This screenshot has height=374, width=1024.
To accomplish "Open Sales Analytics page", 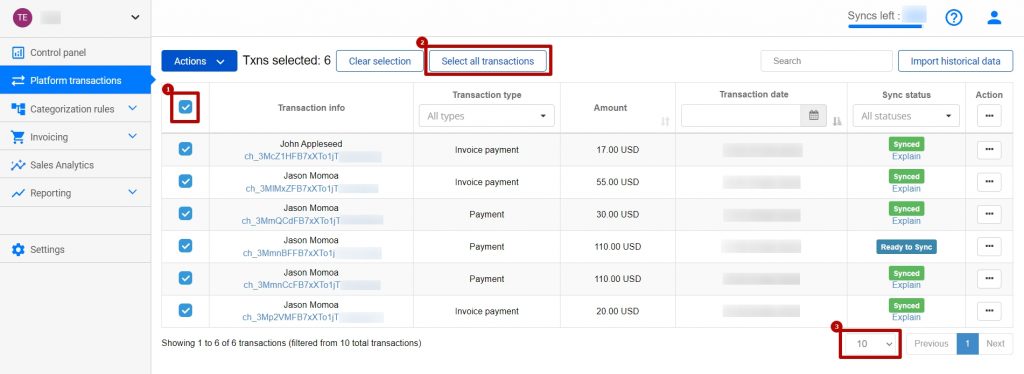I will 75,164.
